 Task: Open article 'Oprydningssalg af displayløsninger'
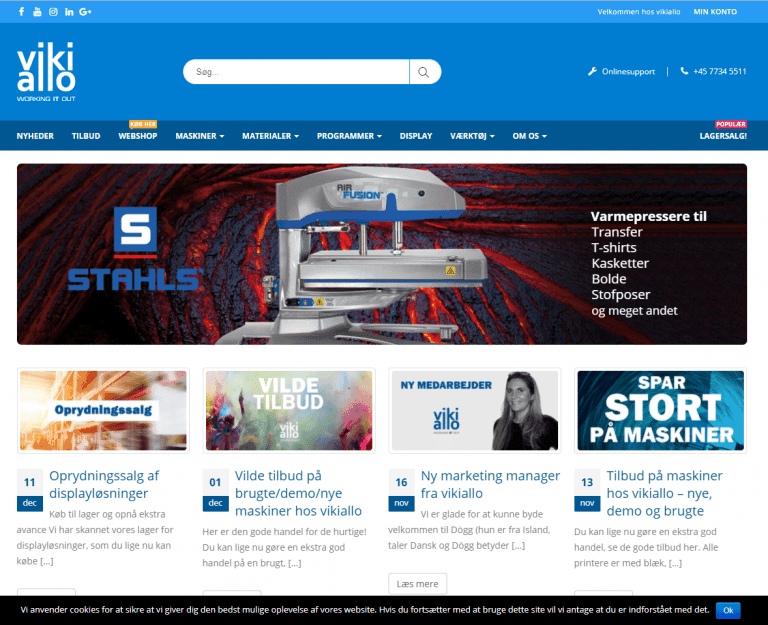click(x=104, y=484)
